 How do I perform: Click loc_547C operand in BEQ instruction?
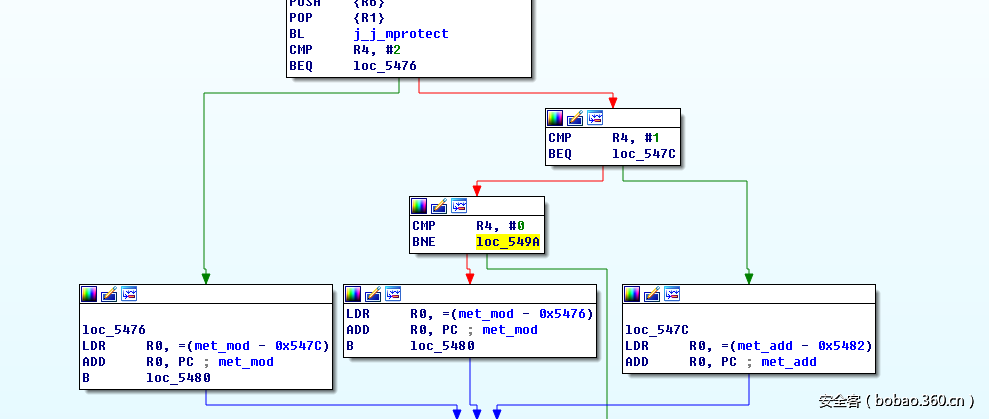644,154
